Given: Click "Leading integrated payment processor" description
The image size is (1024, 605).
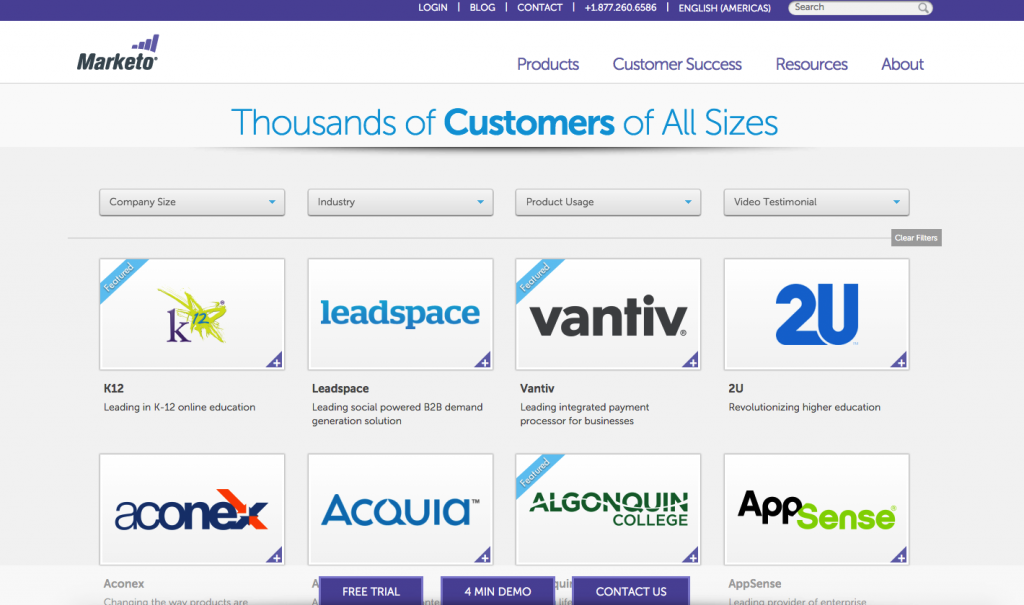Looking at the screenshot, I should click(584, 414).
